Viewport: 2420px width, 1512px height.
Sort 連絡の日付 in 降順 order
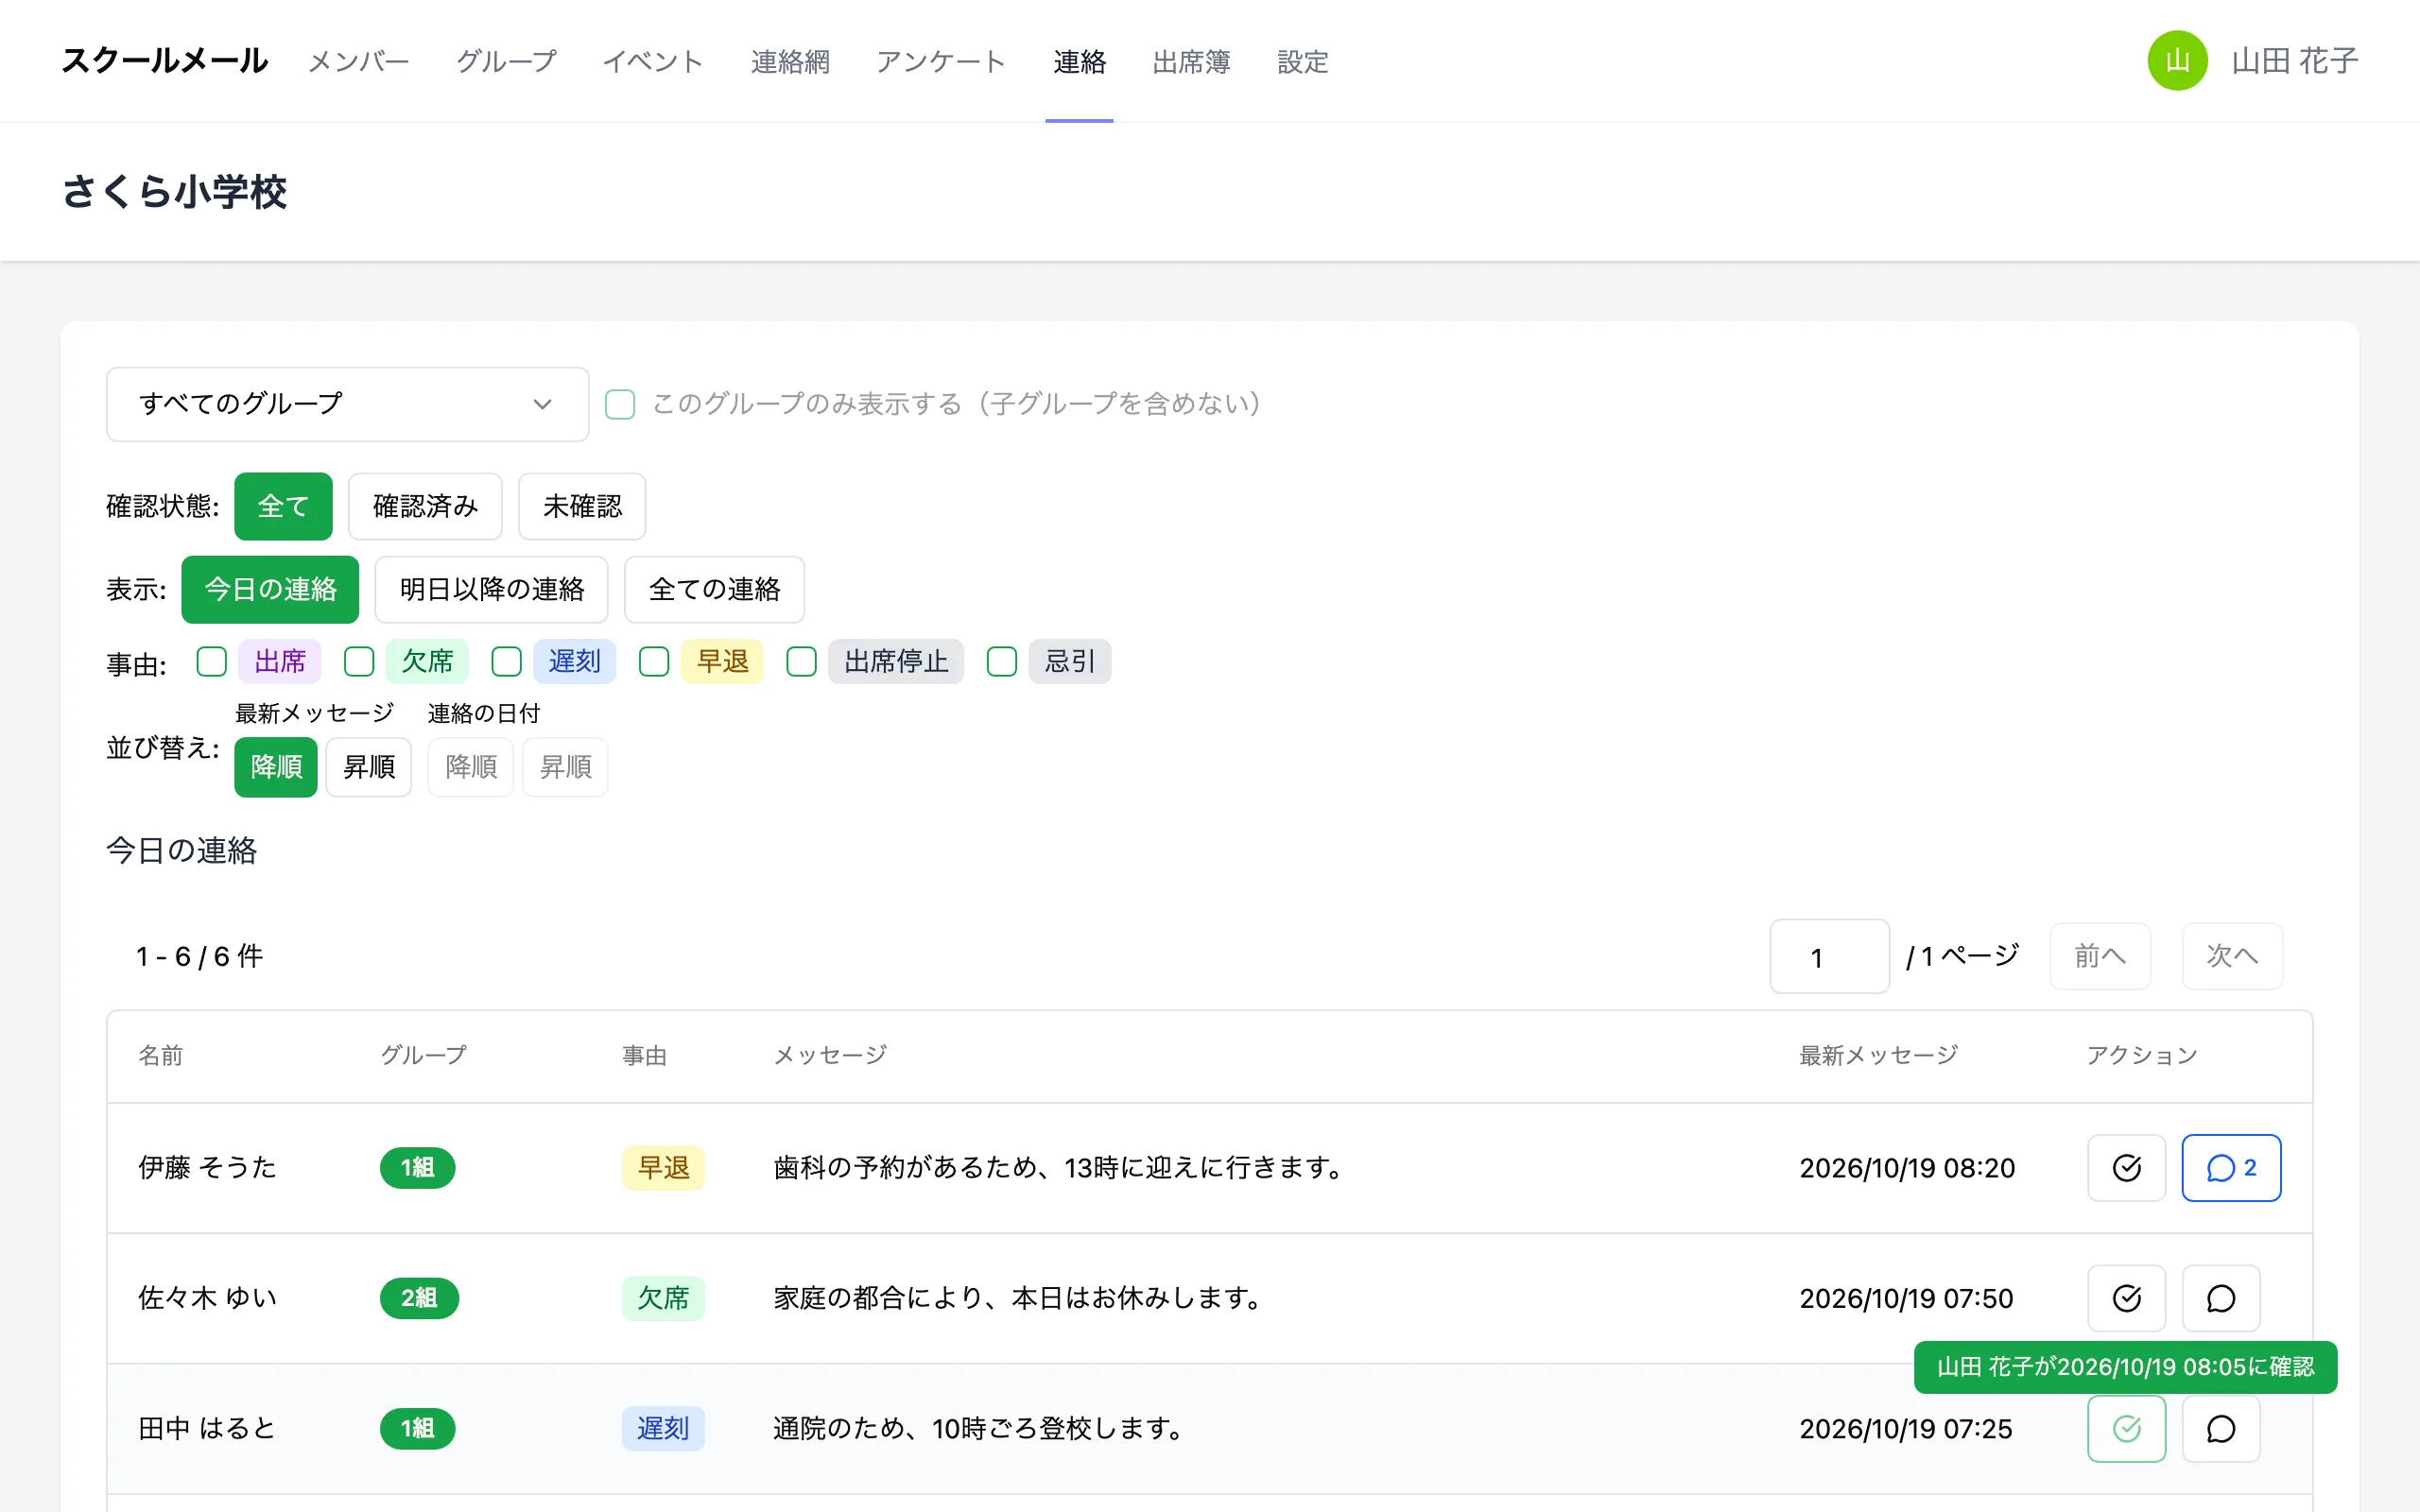tap(471, 767)
